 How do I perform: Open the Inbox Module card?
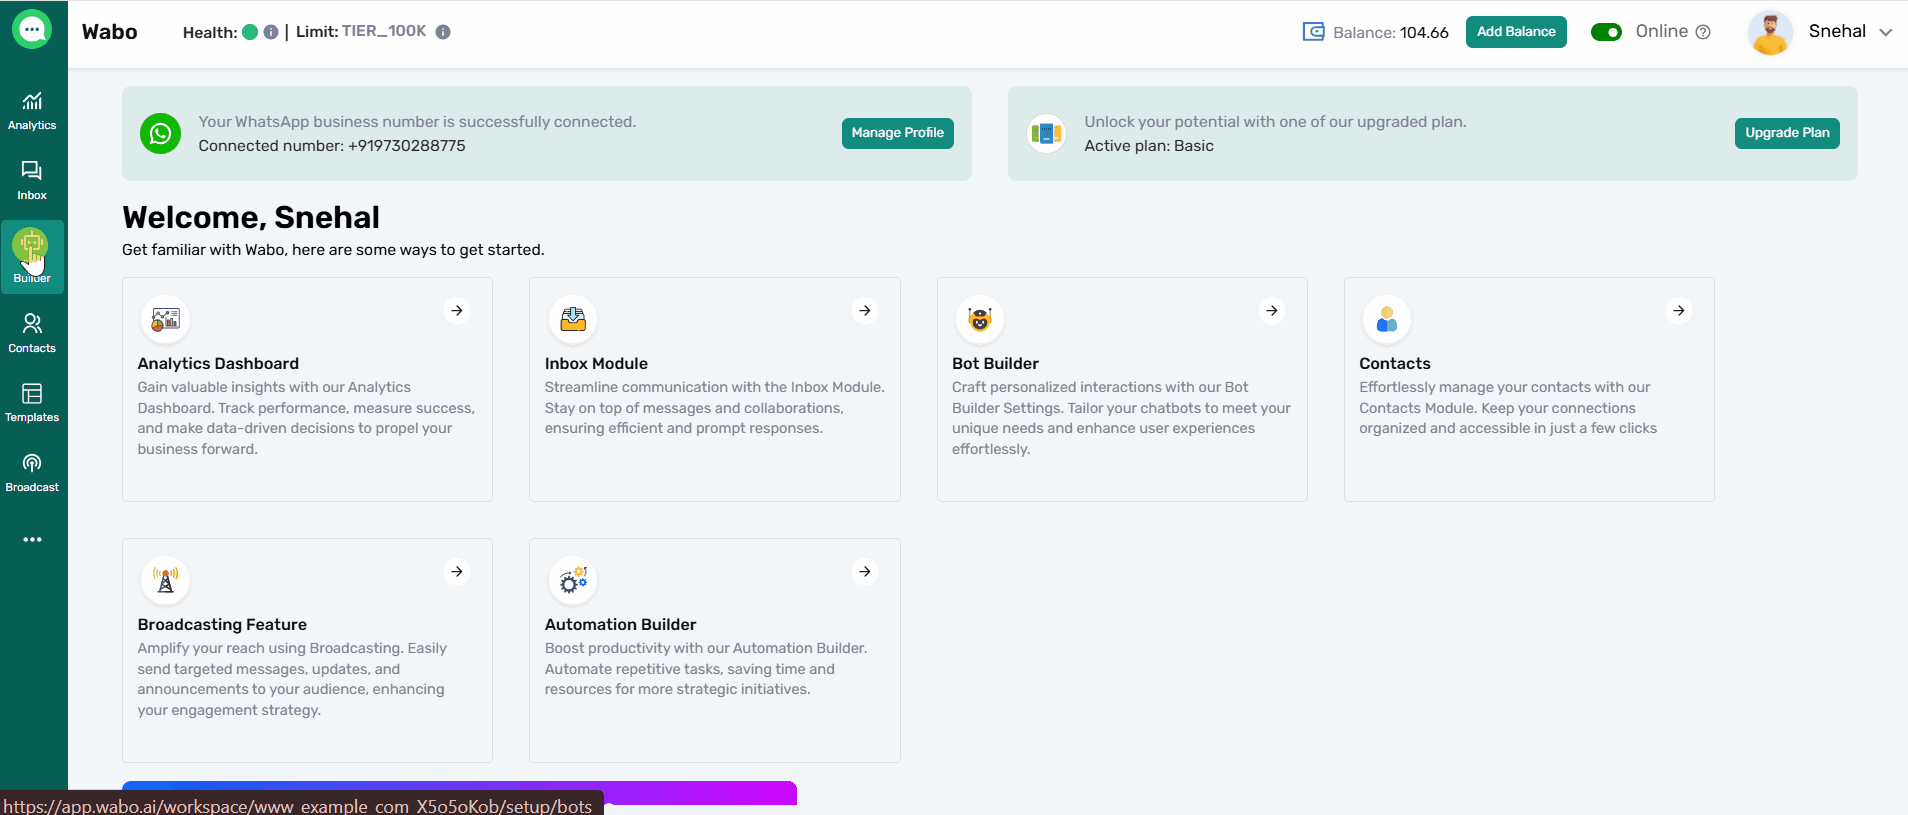[714, 389]
